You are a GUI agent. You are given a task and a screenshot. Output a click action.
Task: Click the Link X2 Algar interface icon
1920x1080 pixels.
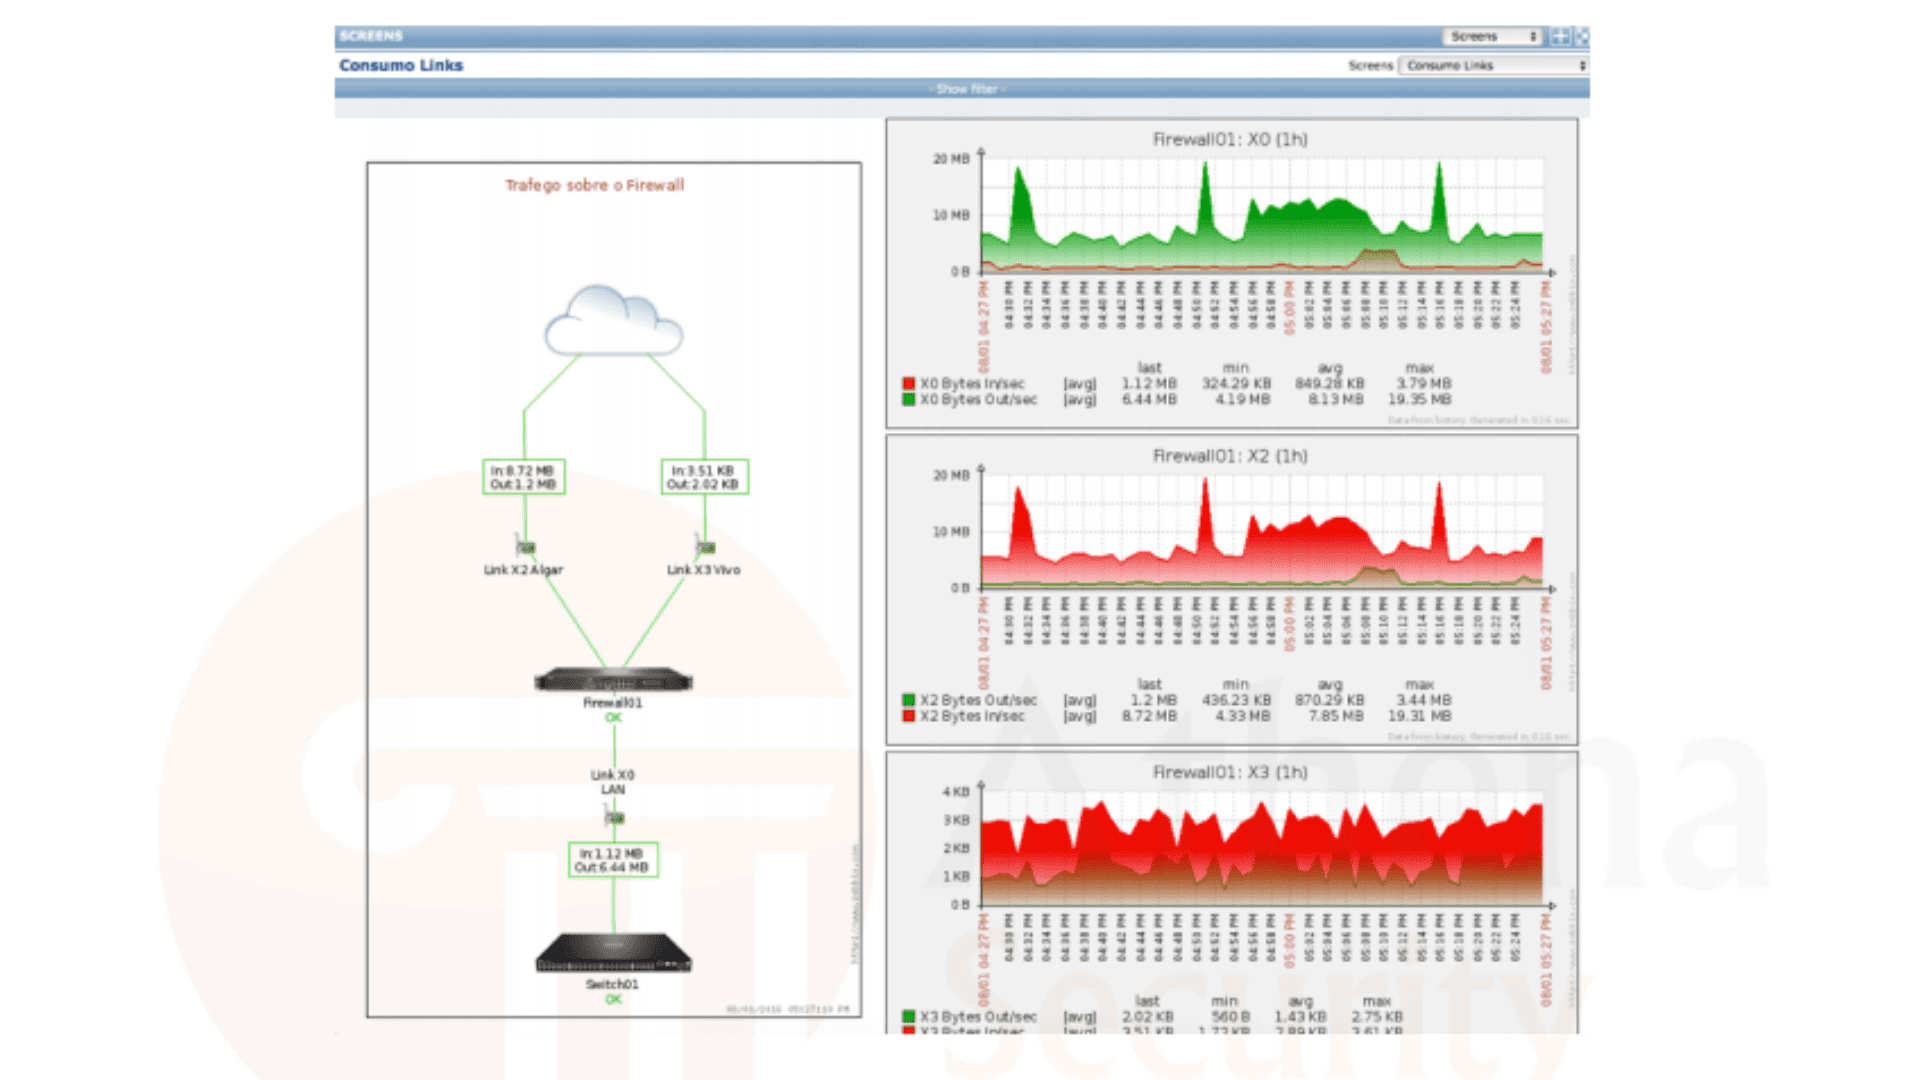pos(523,548)
